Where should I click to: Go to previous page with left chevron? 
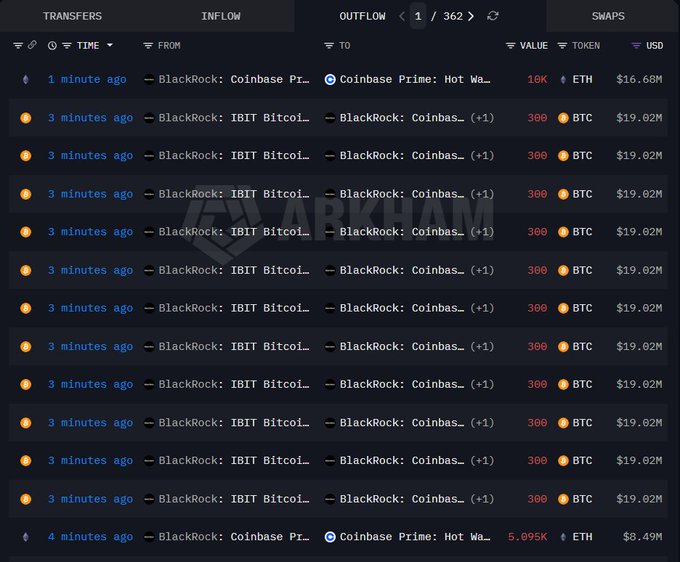tap(402, 16)
